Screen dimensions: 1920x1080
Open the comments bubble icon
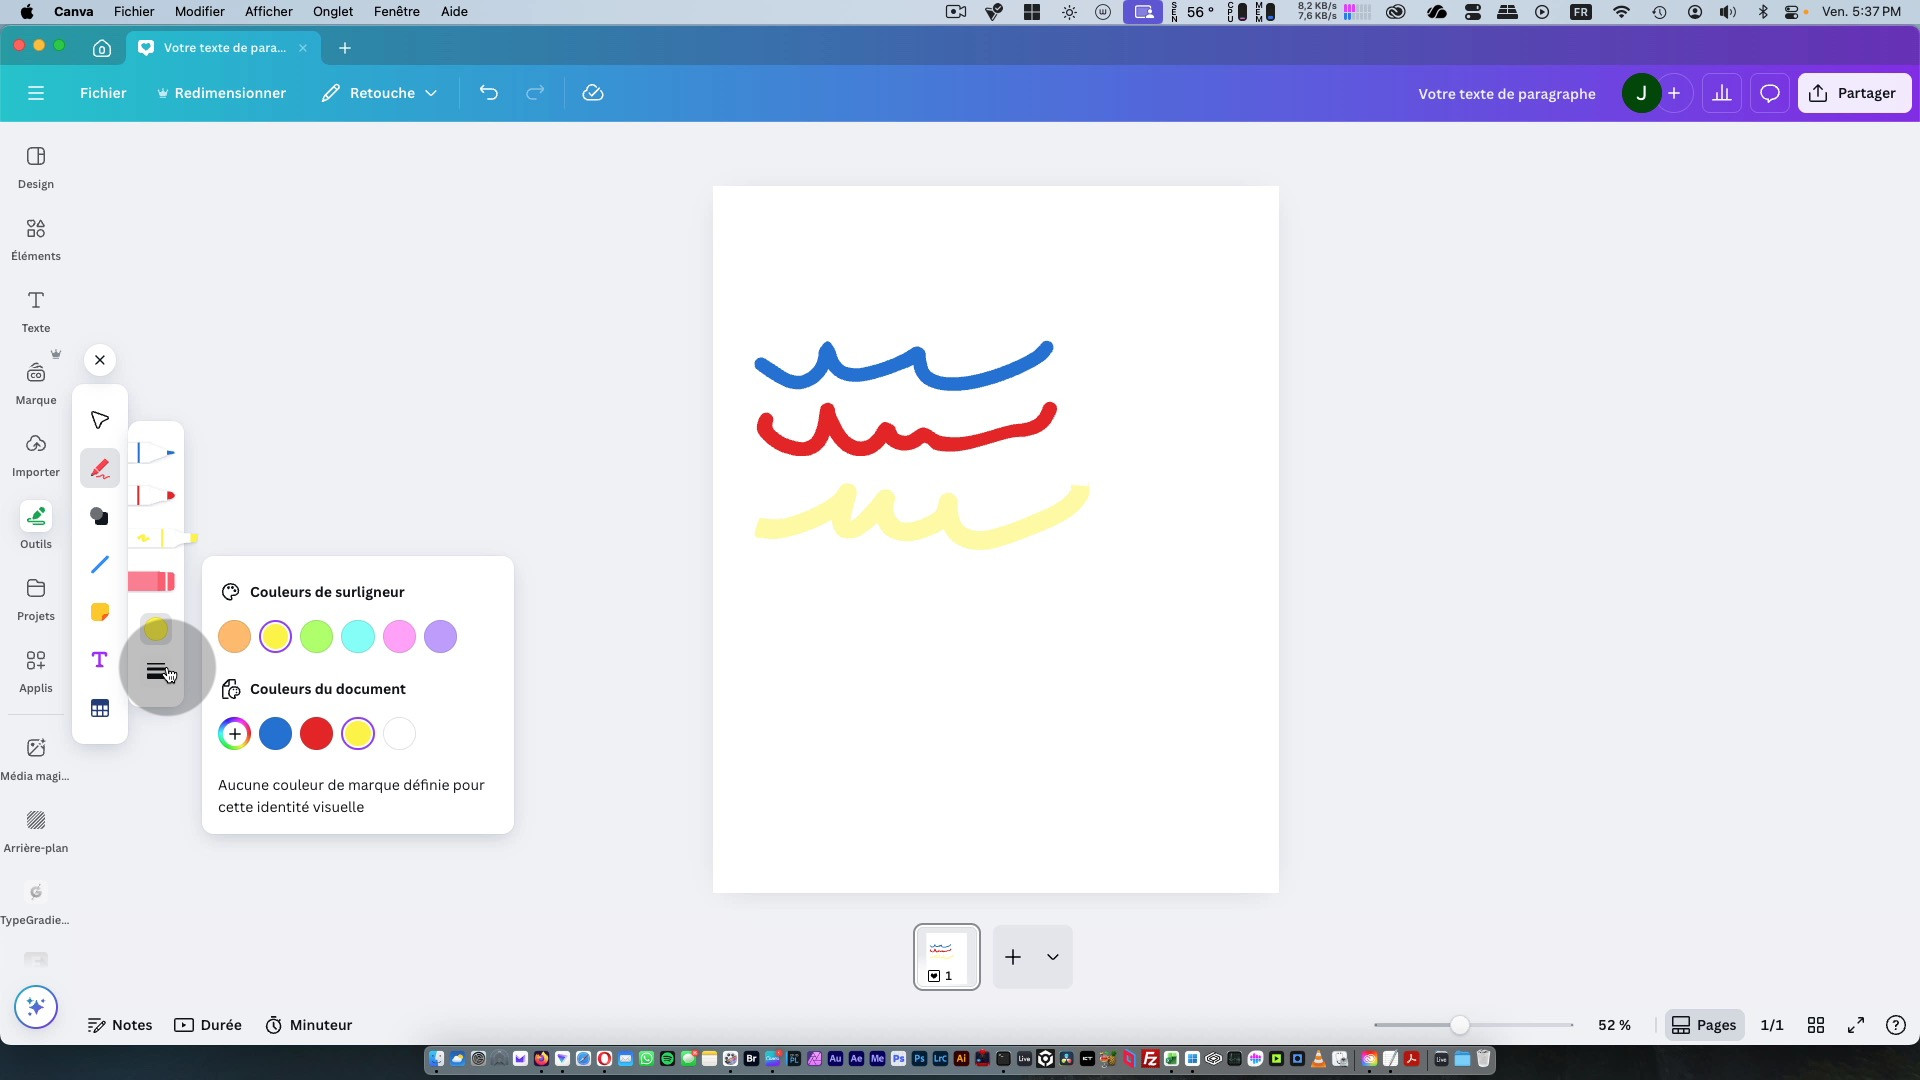tap(1769, 93)
